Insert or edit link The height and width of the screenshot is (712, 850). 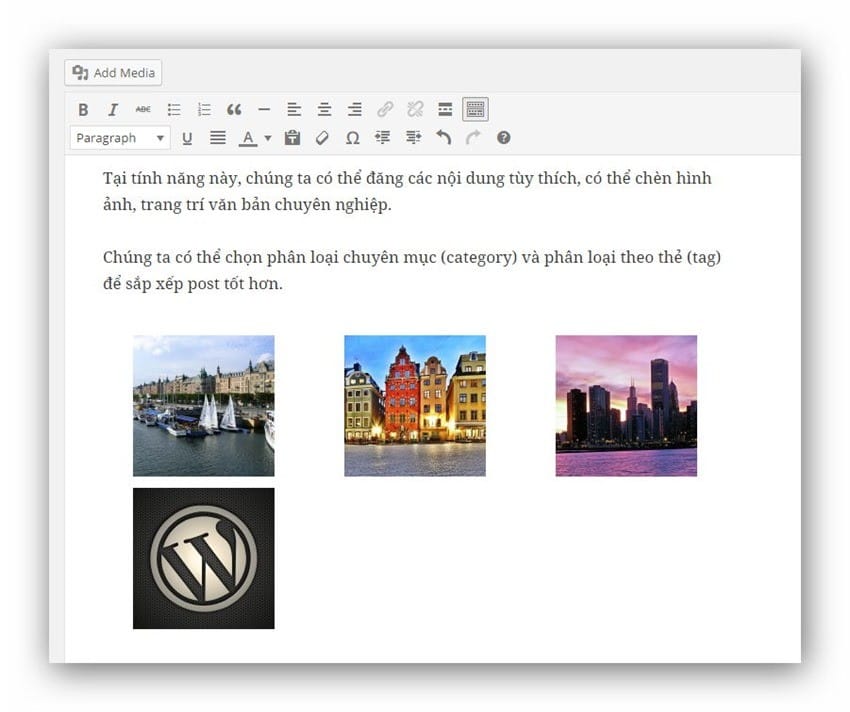tap(385, 110)
